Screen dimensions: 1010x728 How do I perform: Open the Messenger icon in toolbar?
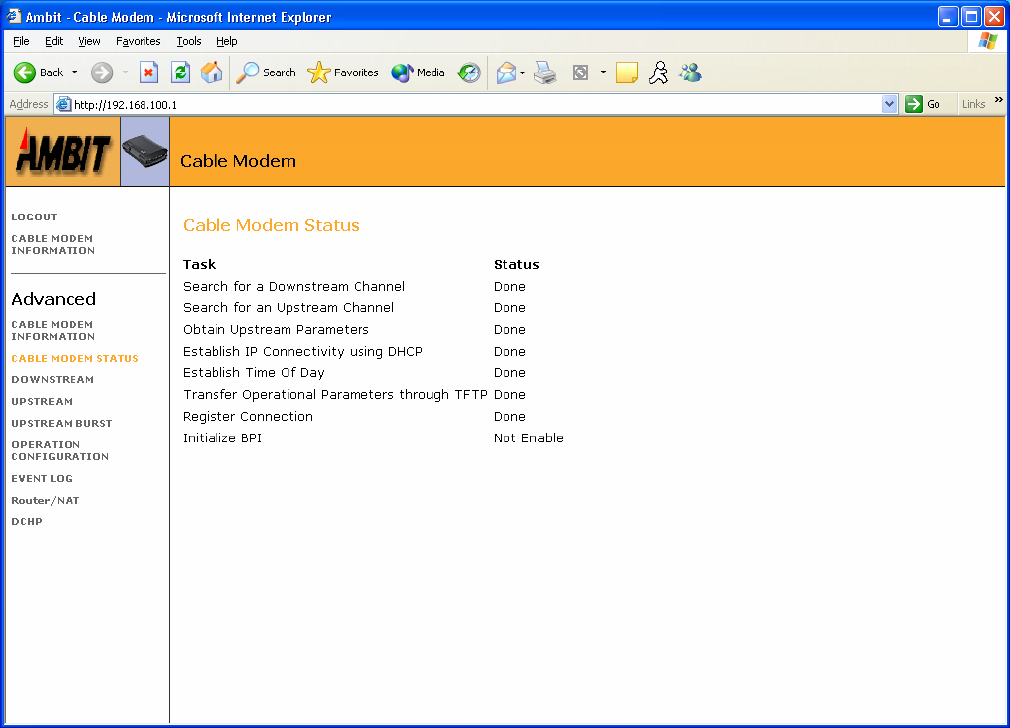690,72
